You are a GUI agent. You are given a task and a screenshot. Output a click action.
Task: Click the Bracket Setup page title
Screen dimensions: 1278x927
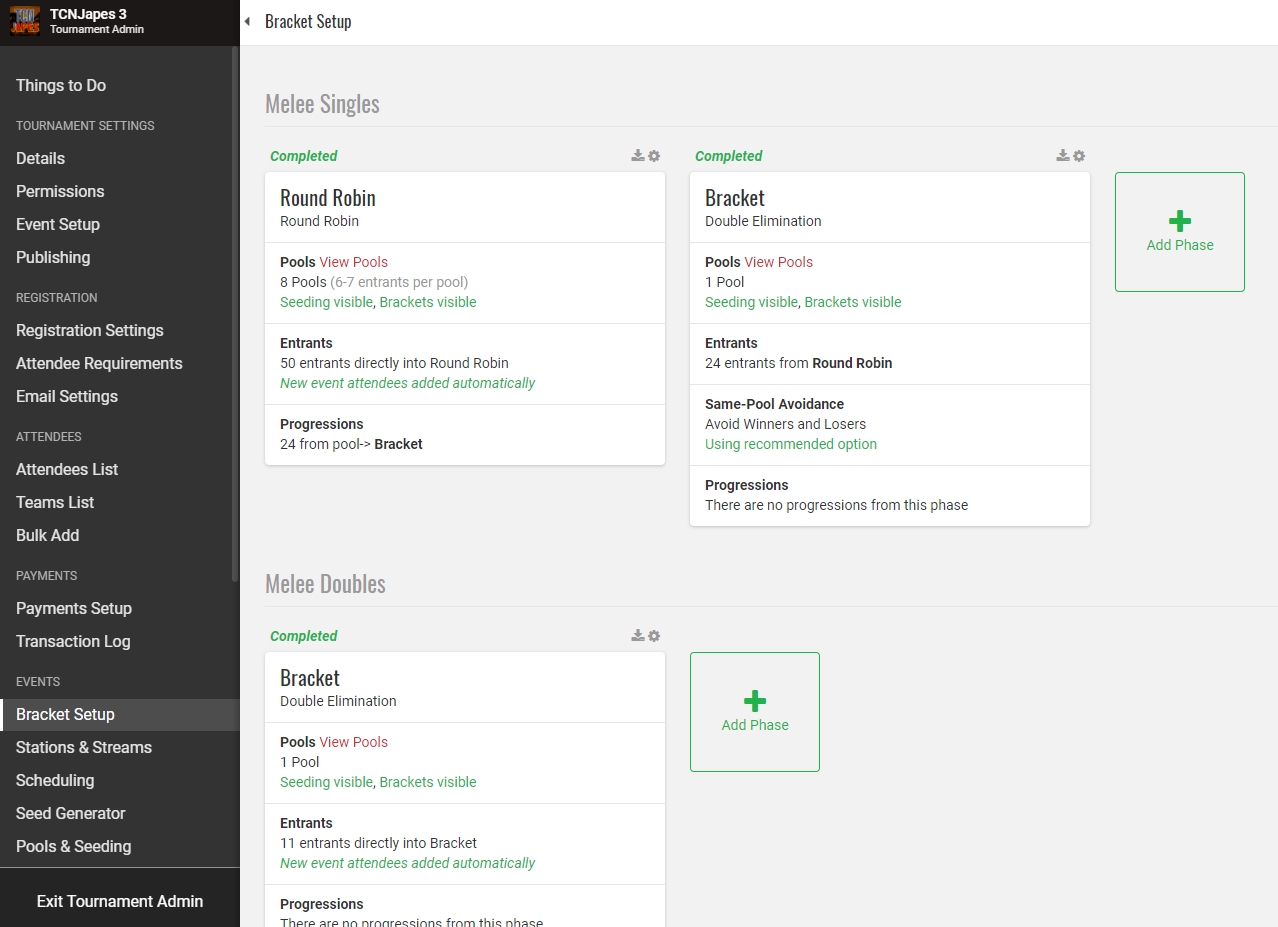click(308, 21)
